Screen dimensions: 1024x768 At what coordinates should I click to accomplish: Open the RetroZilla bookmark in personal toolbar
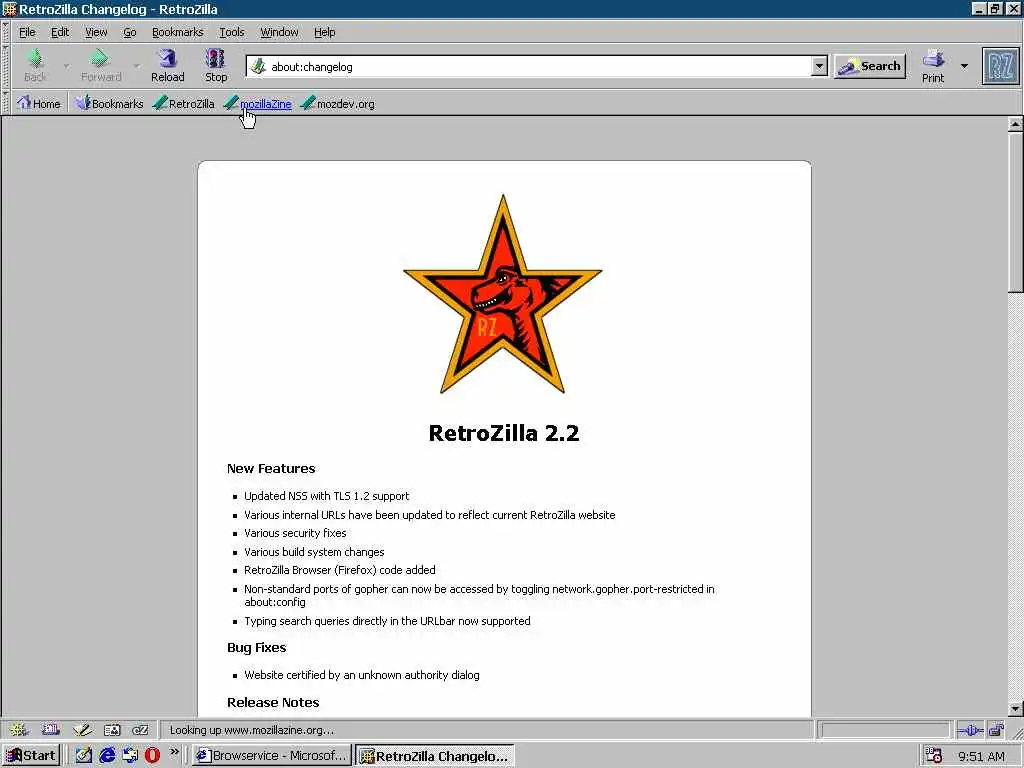coord(184,103)
